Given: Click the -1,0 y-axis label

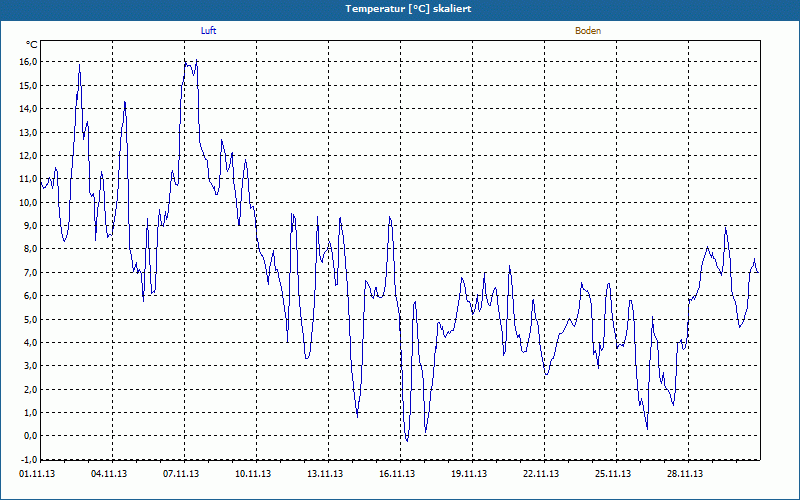Looking at the screenshot, I should tap(29, 459).
